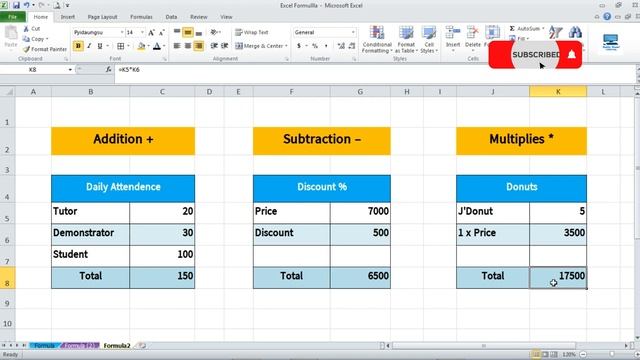The image size is (640, 360).
Task: Open the File tab
Action: tap(13, 17)
